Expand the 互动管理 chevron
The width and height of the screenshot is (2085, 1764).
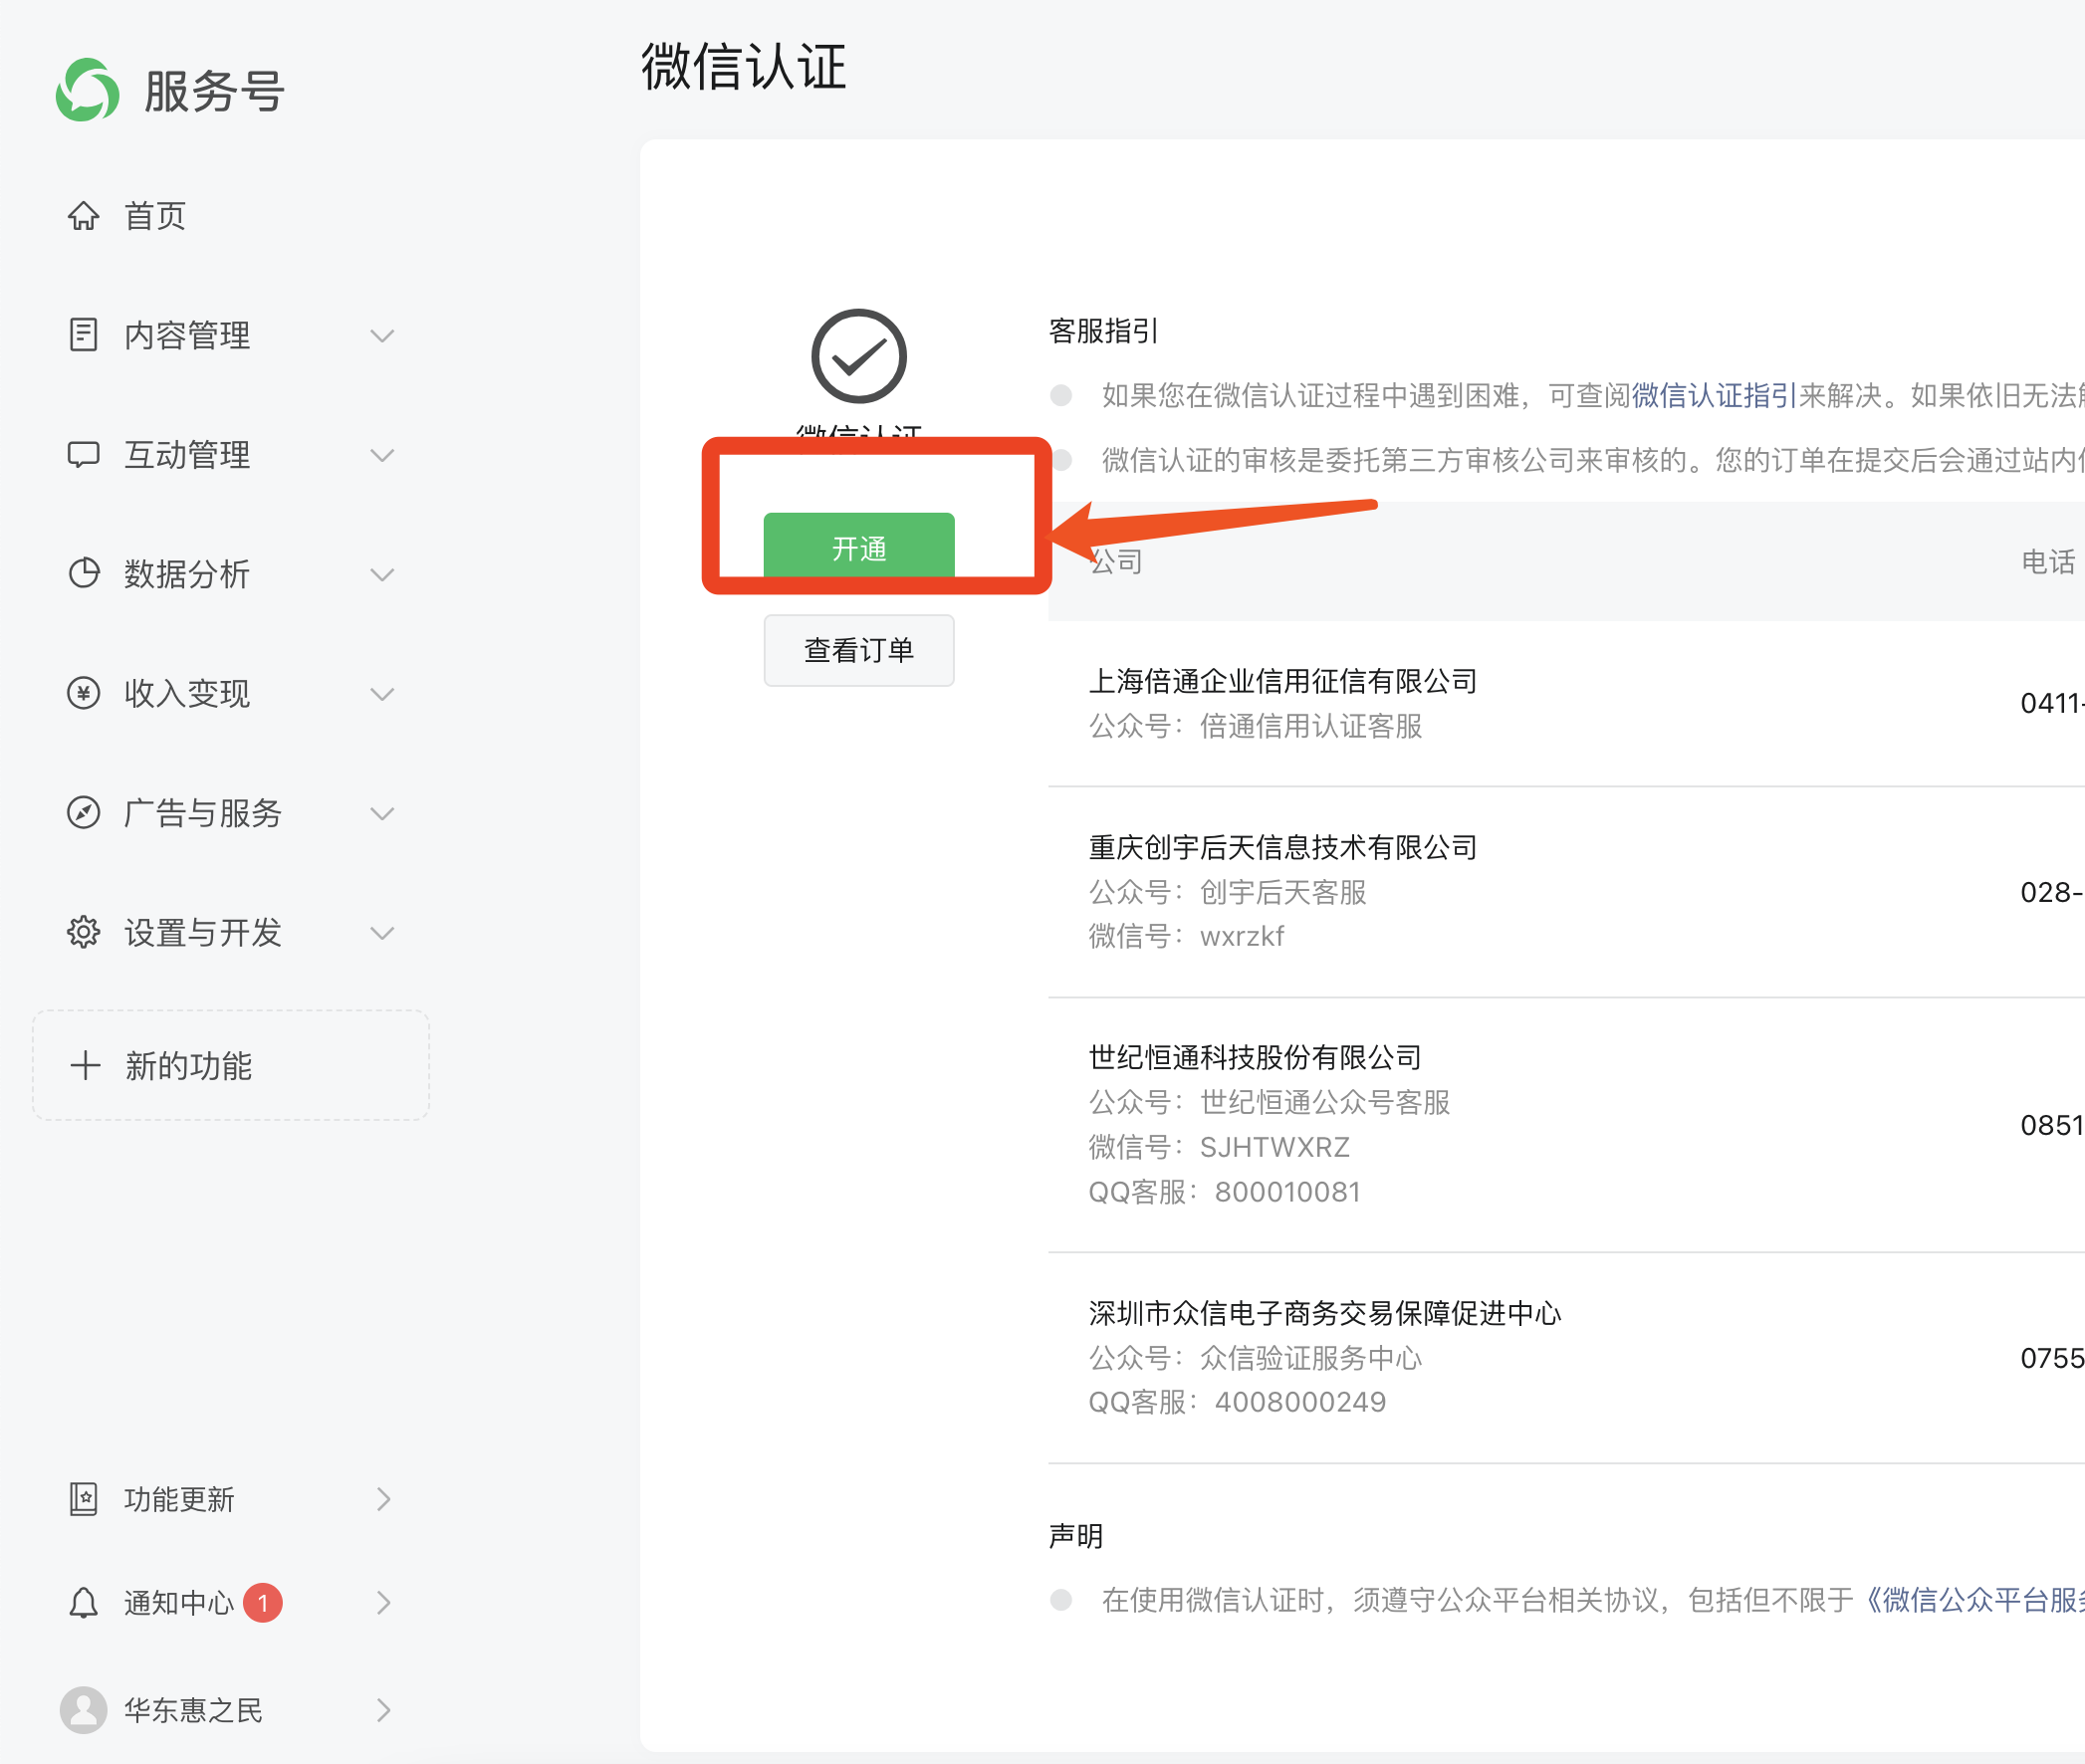tap(382, 456)
